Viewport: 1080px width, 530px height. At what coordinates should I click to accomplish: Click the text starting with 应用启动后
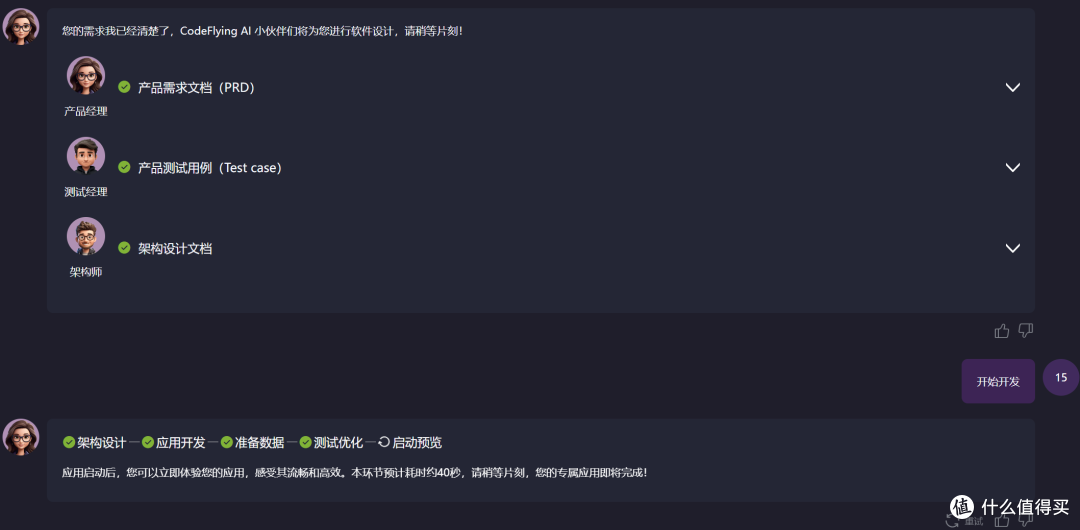click(355, 473)
